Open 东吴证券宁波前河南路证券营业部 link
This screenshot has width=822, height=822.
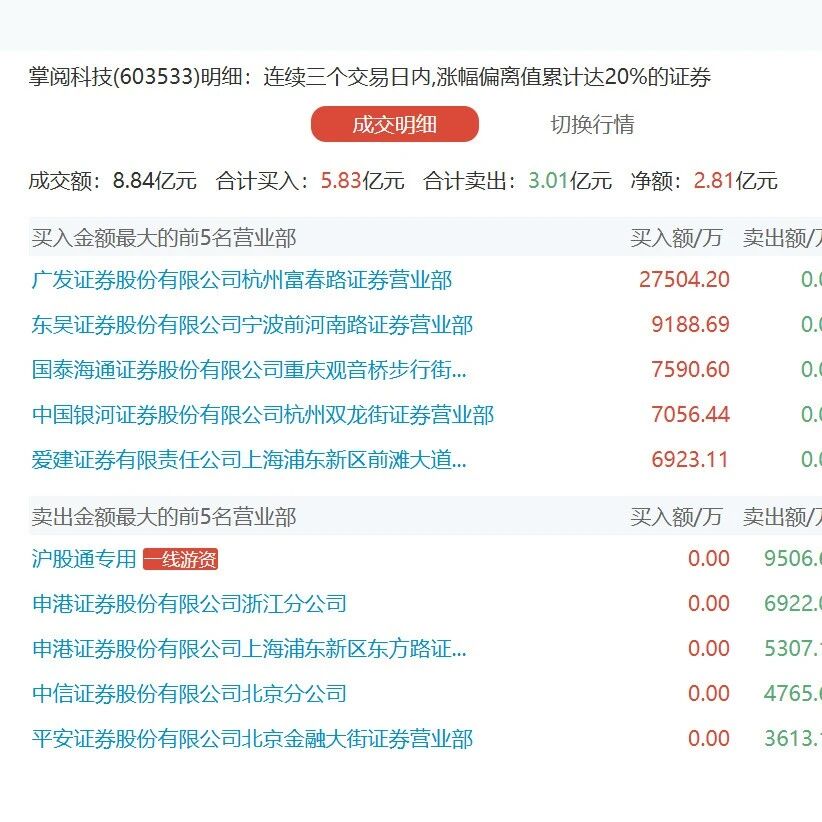tap(252, 325)
